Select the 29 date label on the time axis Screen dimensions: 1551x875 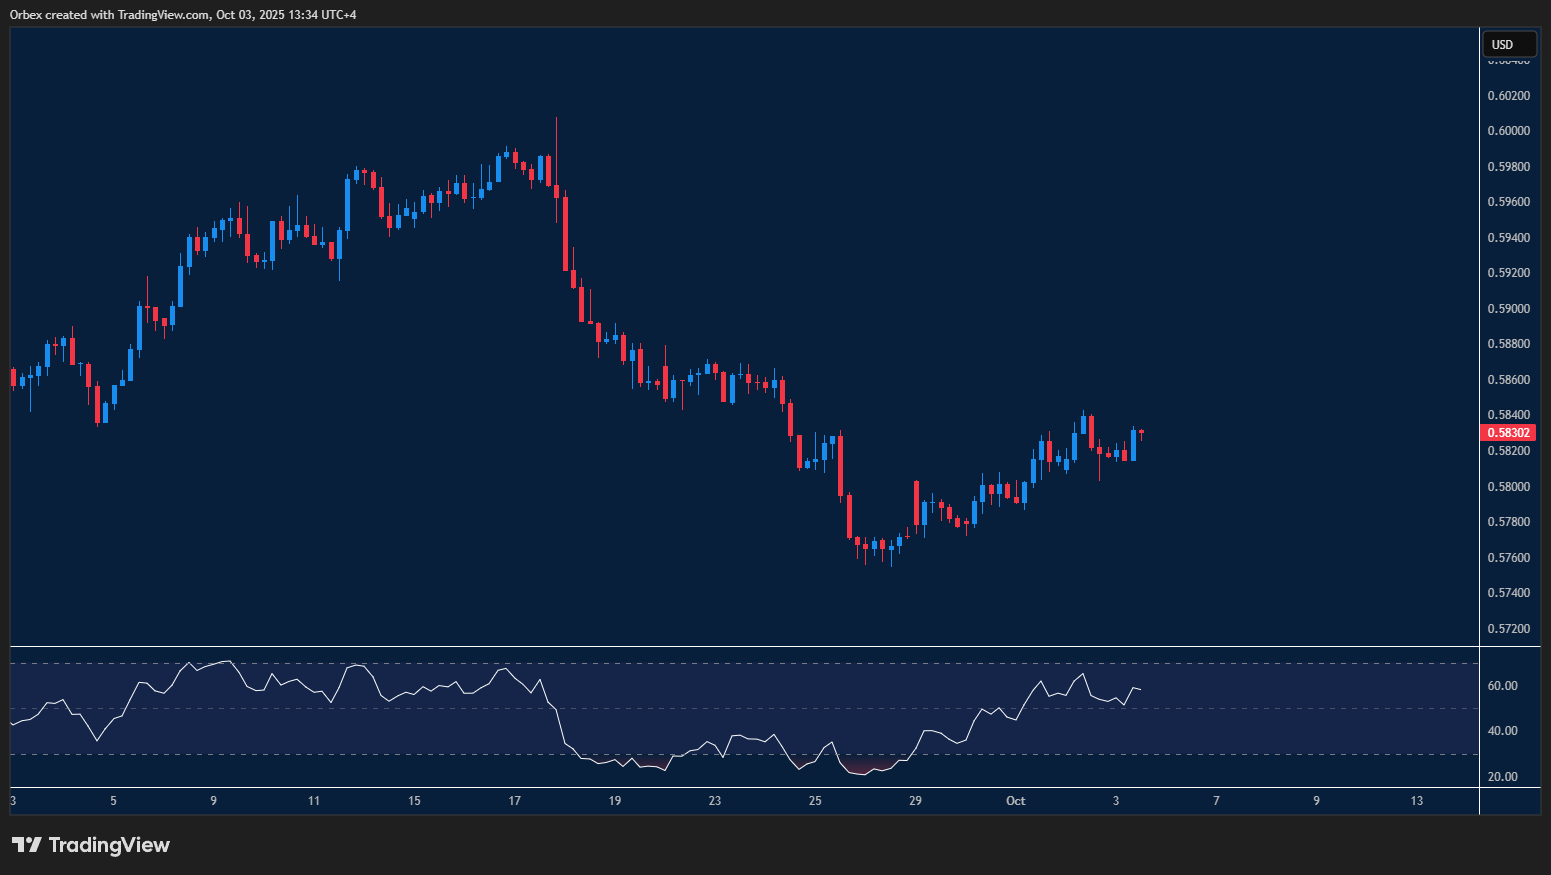[915, 801]
